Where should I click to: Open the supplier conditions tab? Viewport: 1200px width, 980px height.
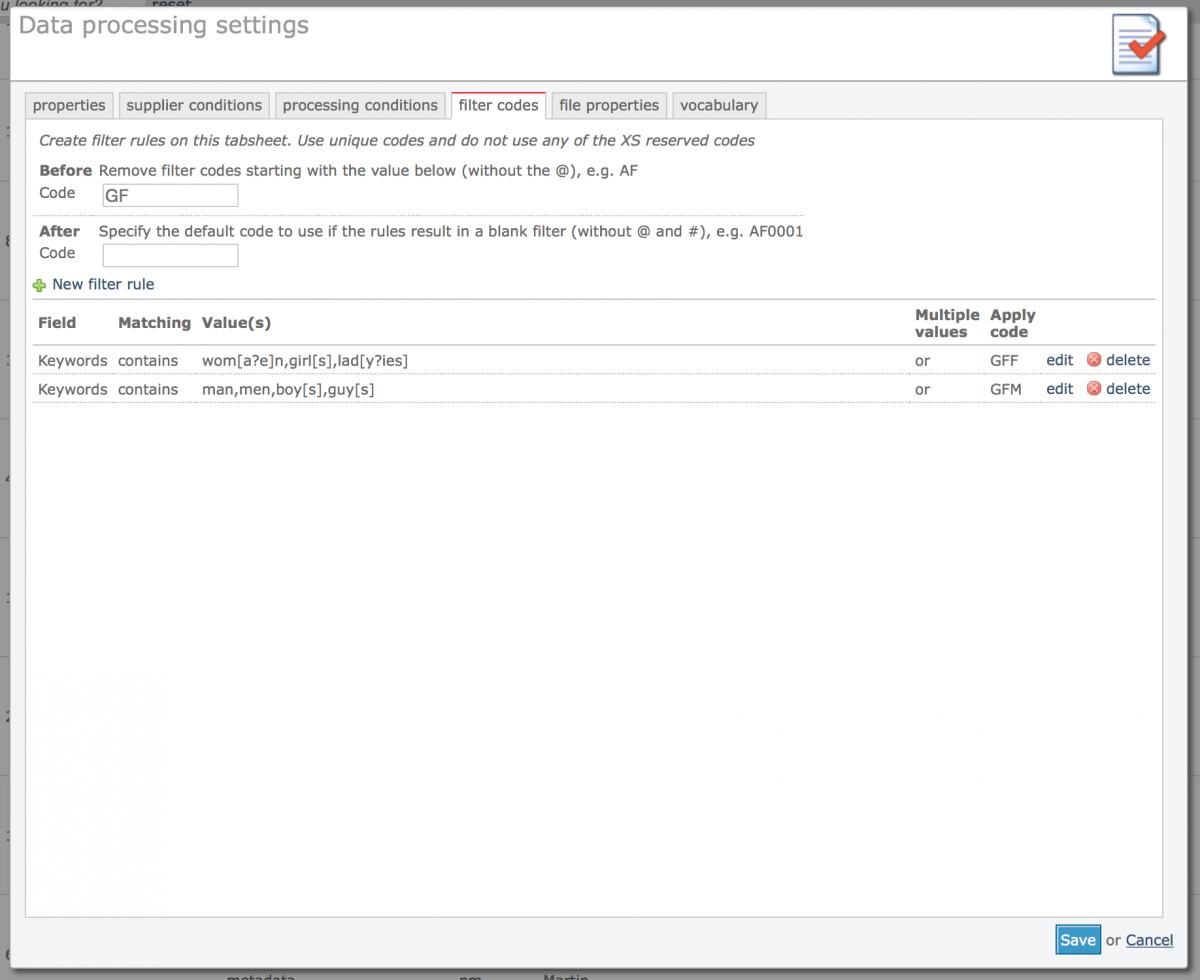(x=193, y=105)
